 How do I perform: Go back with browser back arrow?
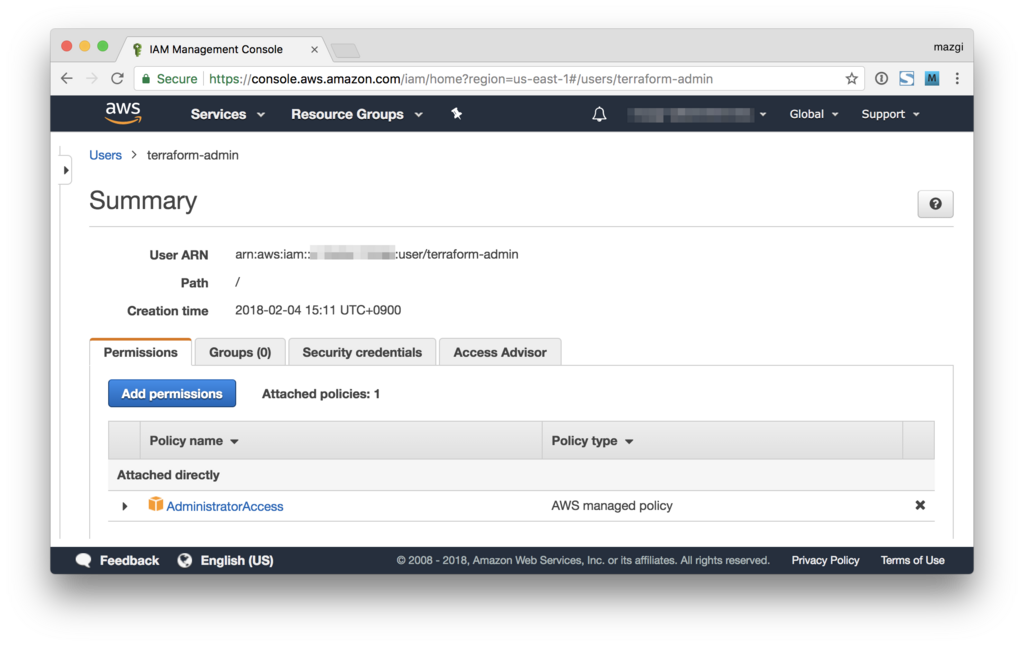(67, 78)
